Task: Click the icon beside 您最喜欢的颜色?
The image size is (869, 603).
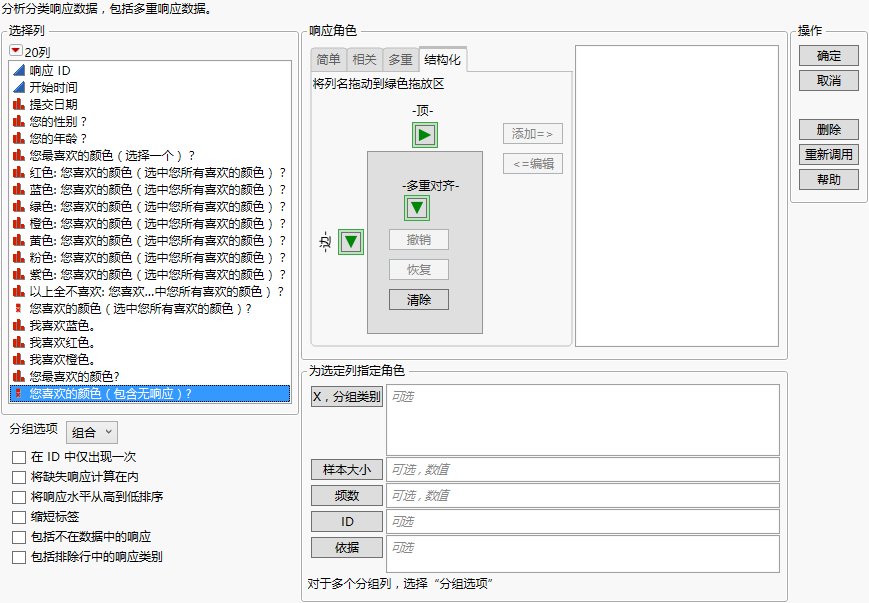Action: coord(19,376)
